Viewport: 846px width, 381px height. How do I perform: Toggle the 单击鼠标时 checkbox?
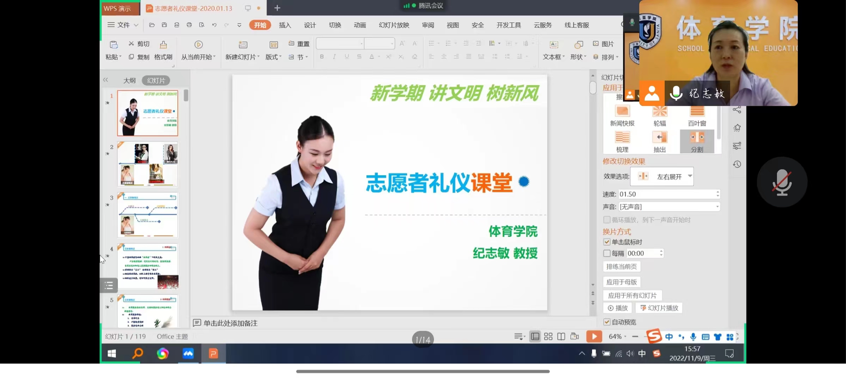[607, 242]
